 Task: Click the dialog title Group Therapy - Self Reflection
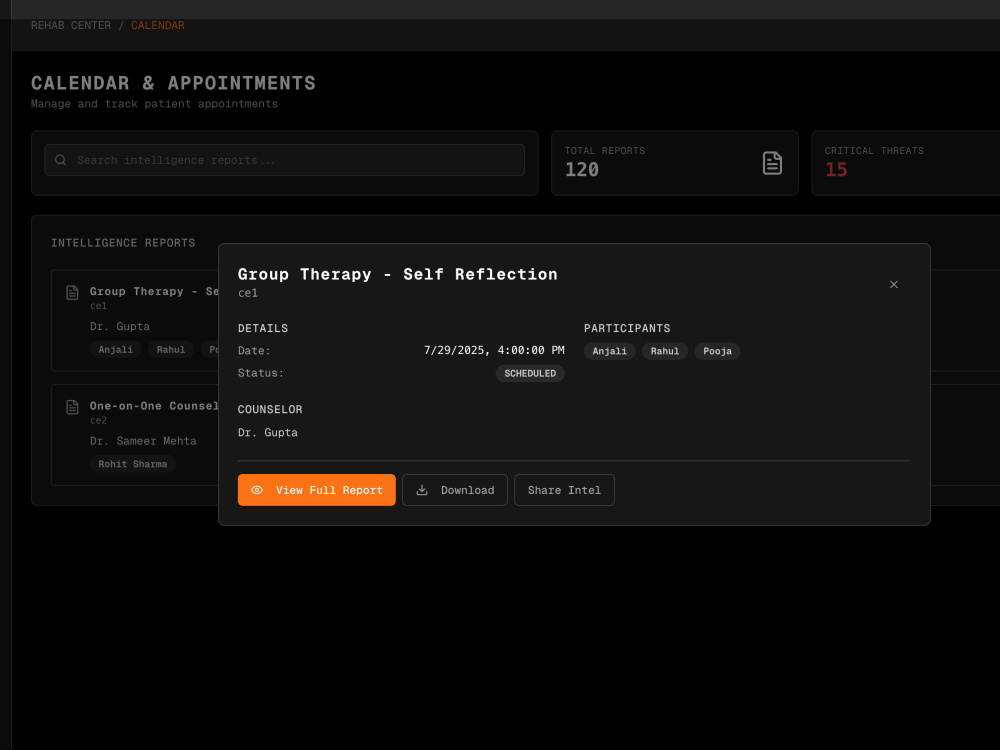pos(397,274)
